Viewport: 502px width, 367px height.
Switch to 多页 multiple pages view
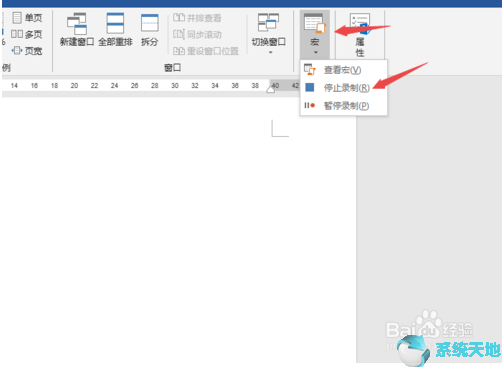pyautogui.click(x=27, y=34)
